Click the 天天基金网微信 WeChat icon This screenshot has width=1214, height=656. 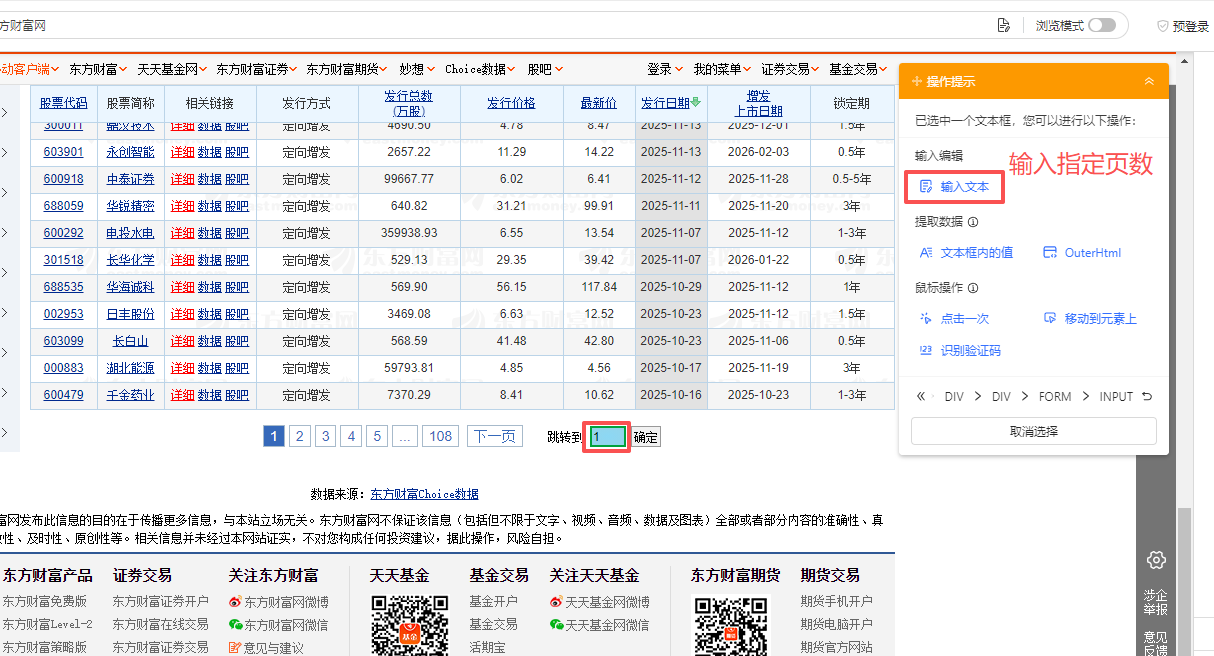pos(557,625)
